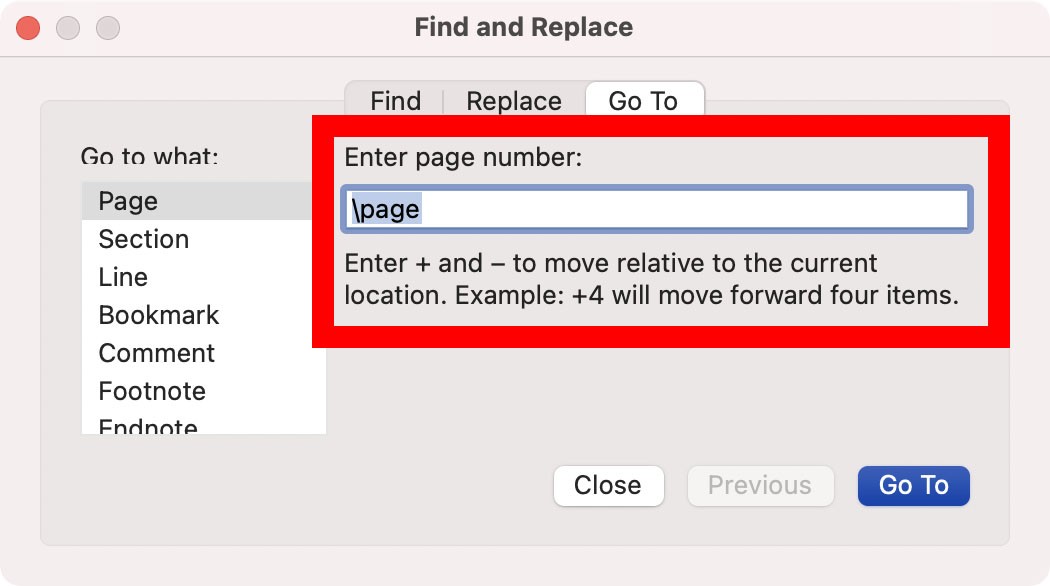Switch to the Replace tab
The image size is (1050, 586).
click(x=514, y=101)
